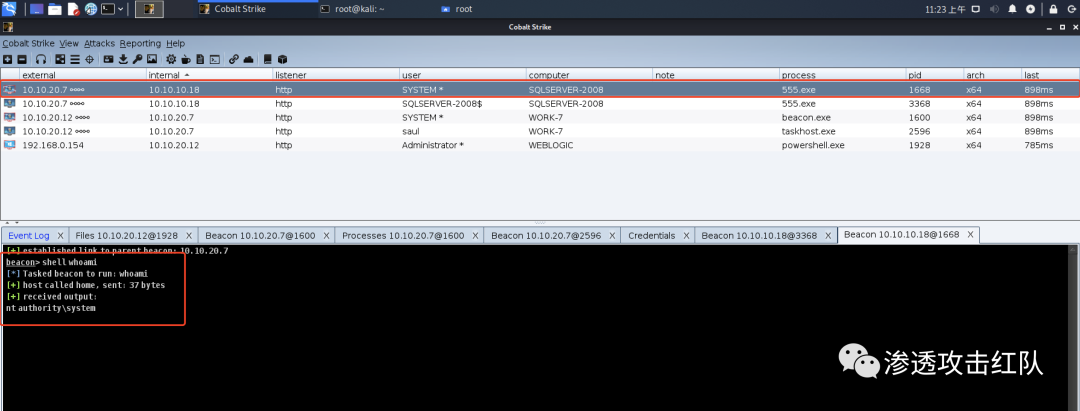Open the Attacks menu
The image size is (1080, 411).
tap(99, 43)
